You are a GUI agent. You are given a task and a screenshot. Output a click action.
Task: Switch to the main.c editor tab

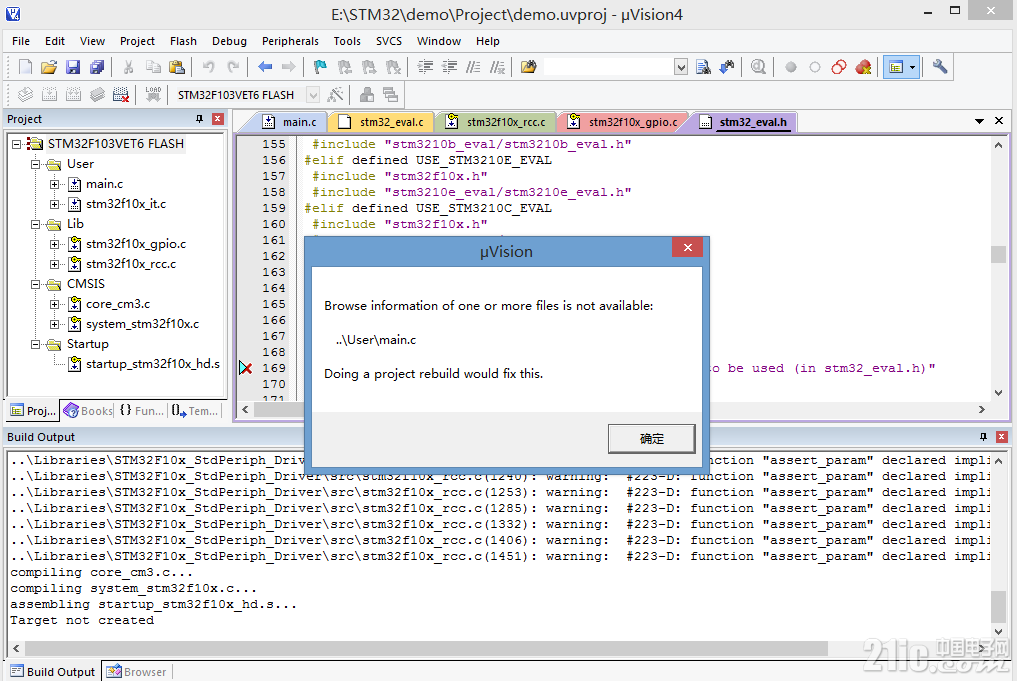pos(291,122)
